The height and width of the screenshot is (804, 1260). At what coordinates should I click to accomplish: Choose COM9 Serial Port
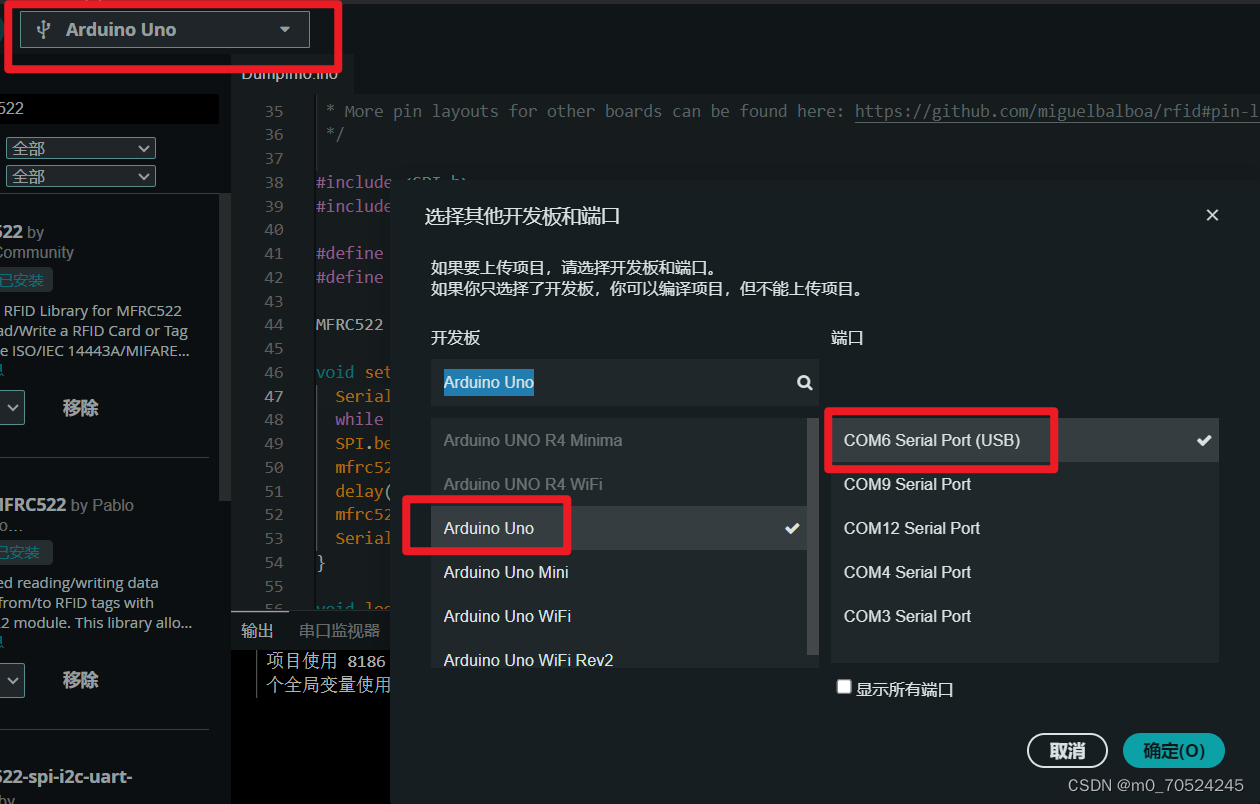tap(1025, 484)
